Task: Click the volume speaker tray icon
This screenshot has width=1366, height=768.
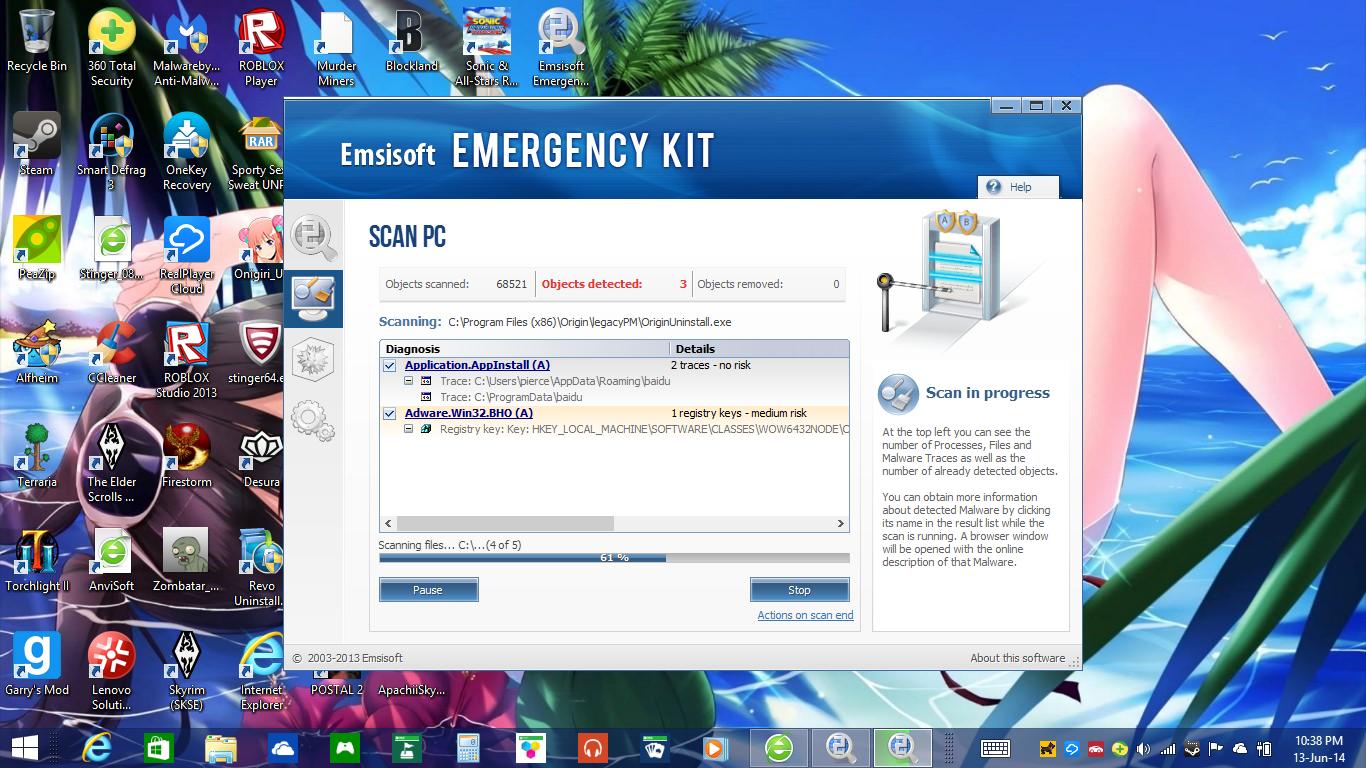Action: 1143,748
